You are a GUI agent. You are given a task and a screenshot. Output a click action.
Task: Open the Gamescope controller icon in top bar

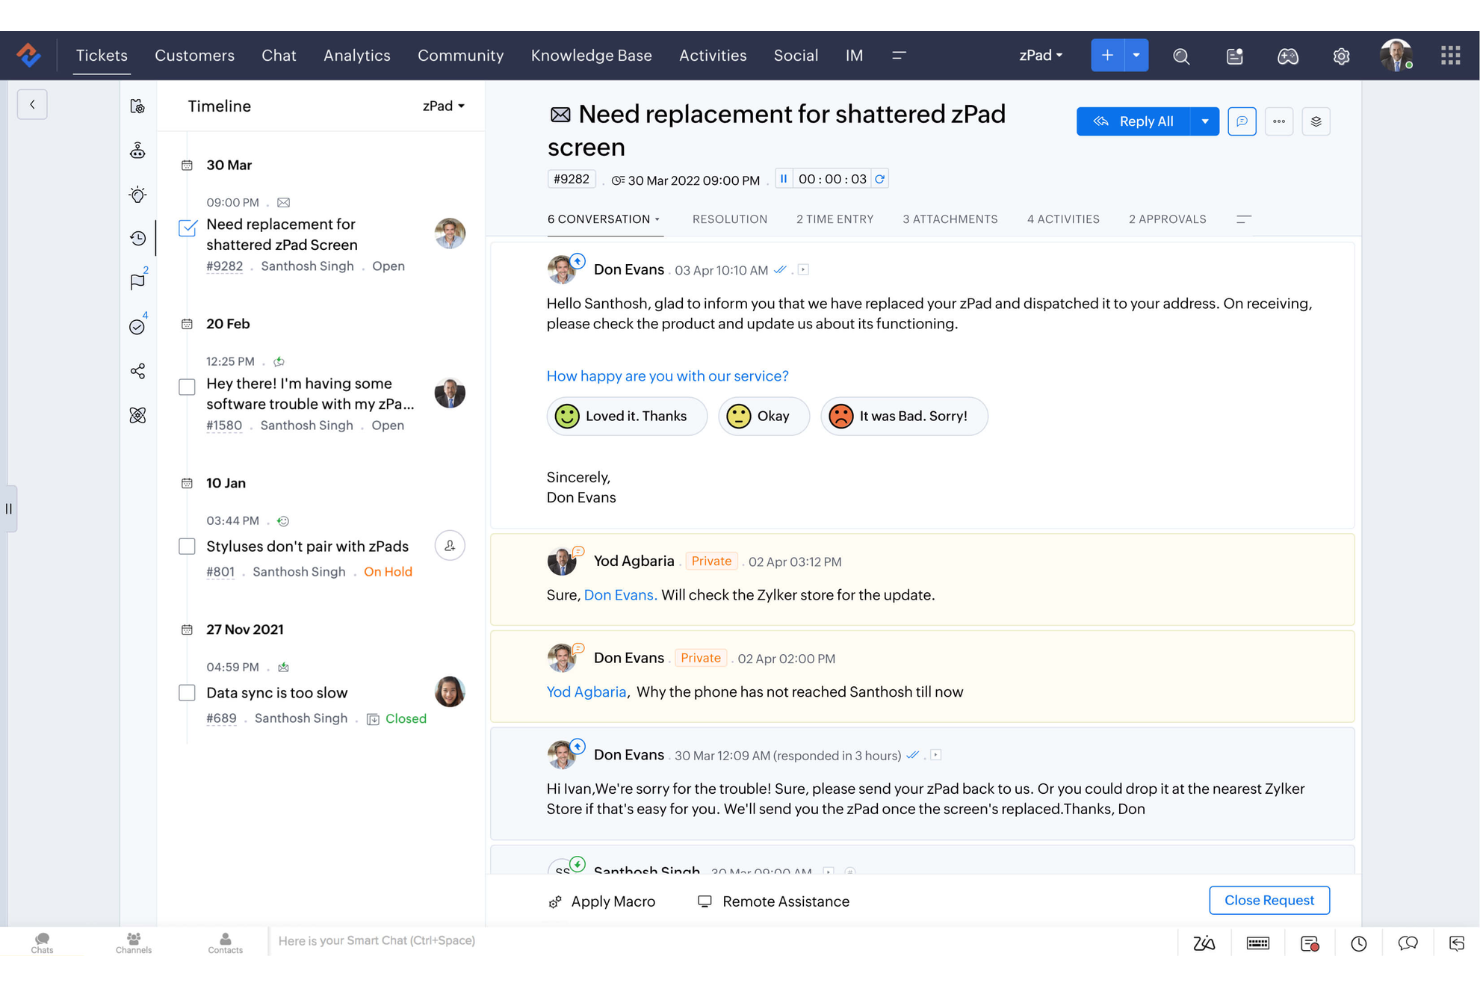[x=1288, y=56]
